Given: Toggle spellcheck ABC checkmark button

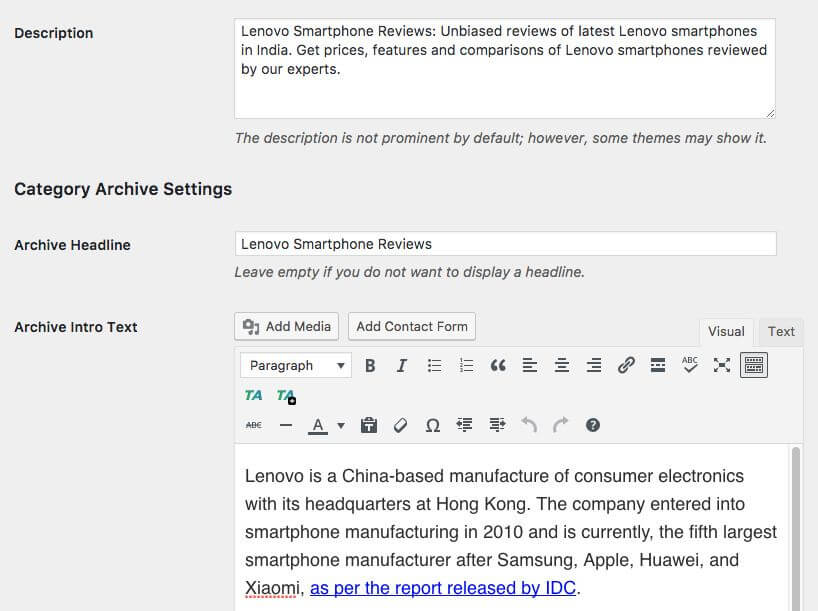Looking at the screenshot, I should [x=690, y=366].
